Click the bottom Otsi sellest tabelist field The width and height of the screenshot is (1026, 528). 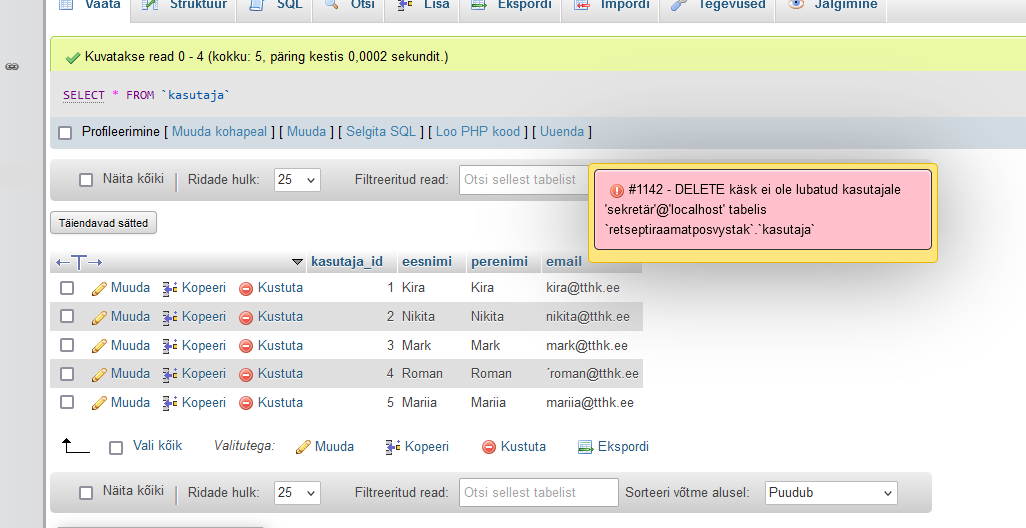[x=539, y=493]
